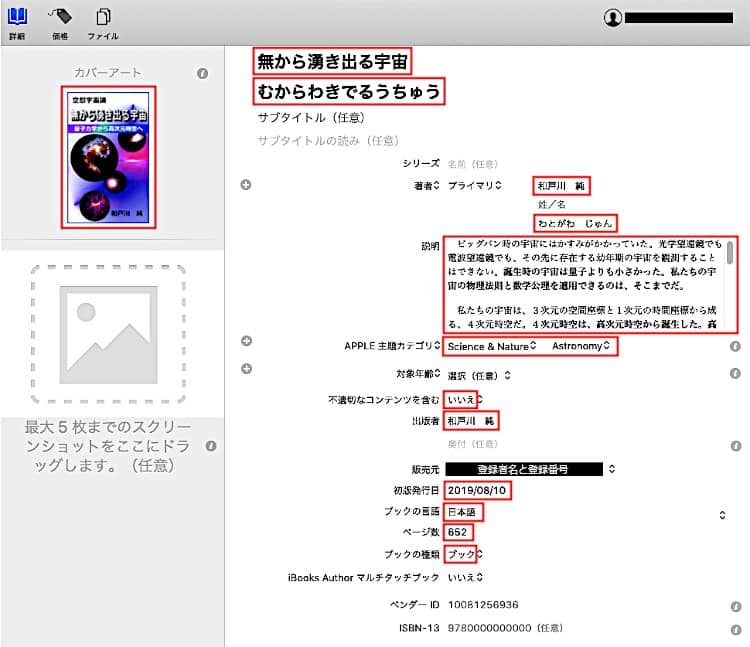Show info for ベンダー ID row
This screenshot has width=750, height=647.
tap(736, 607)
